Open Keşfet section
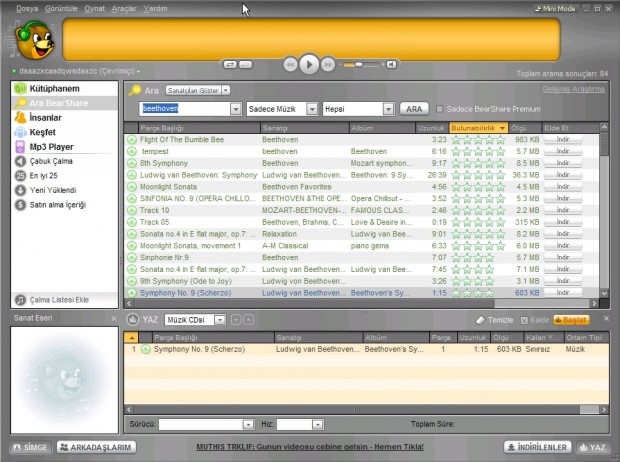This screenshot has width=620, height=462. pos(64,133)
